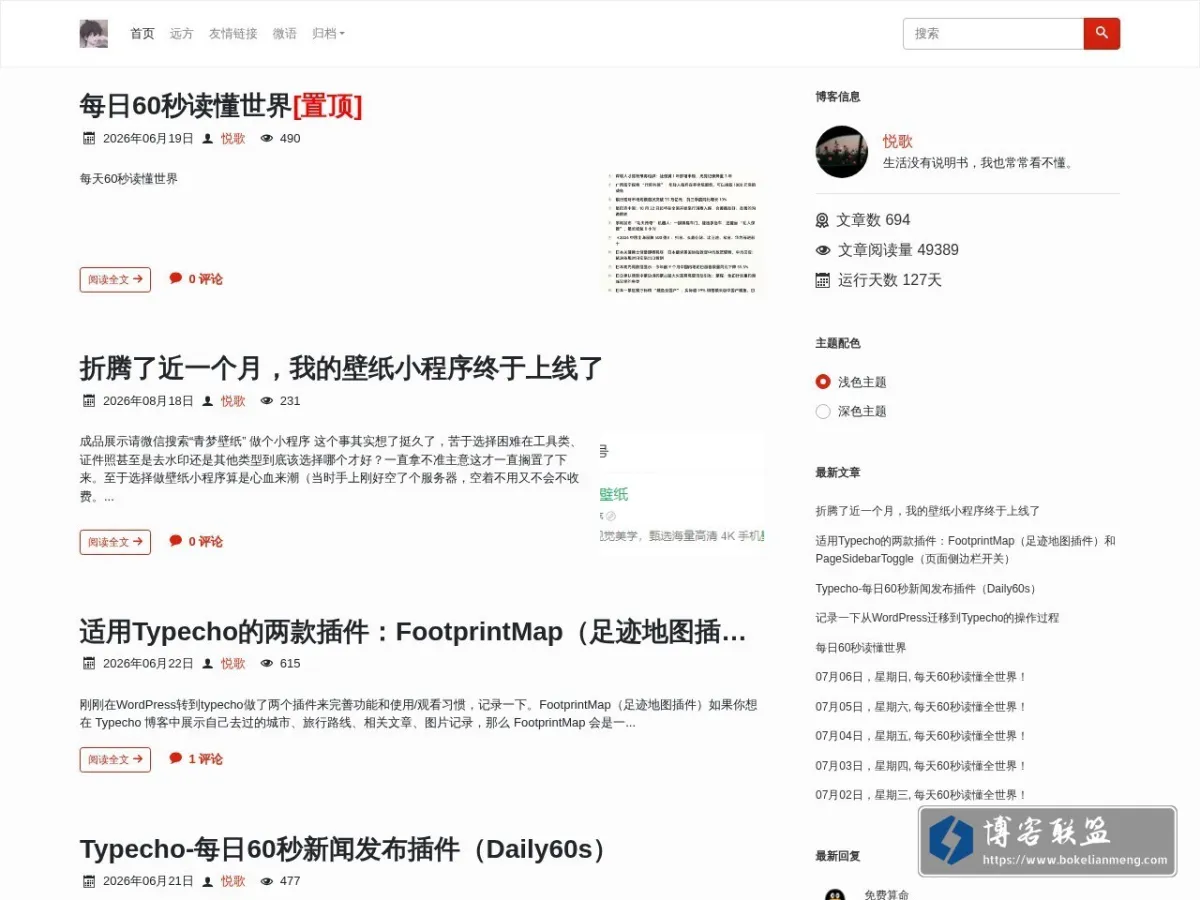
Task: Click the 文章阅读量 49389 statistic text
Action: (x=898, y=250)
